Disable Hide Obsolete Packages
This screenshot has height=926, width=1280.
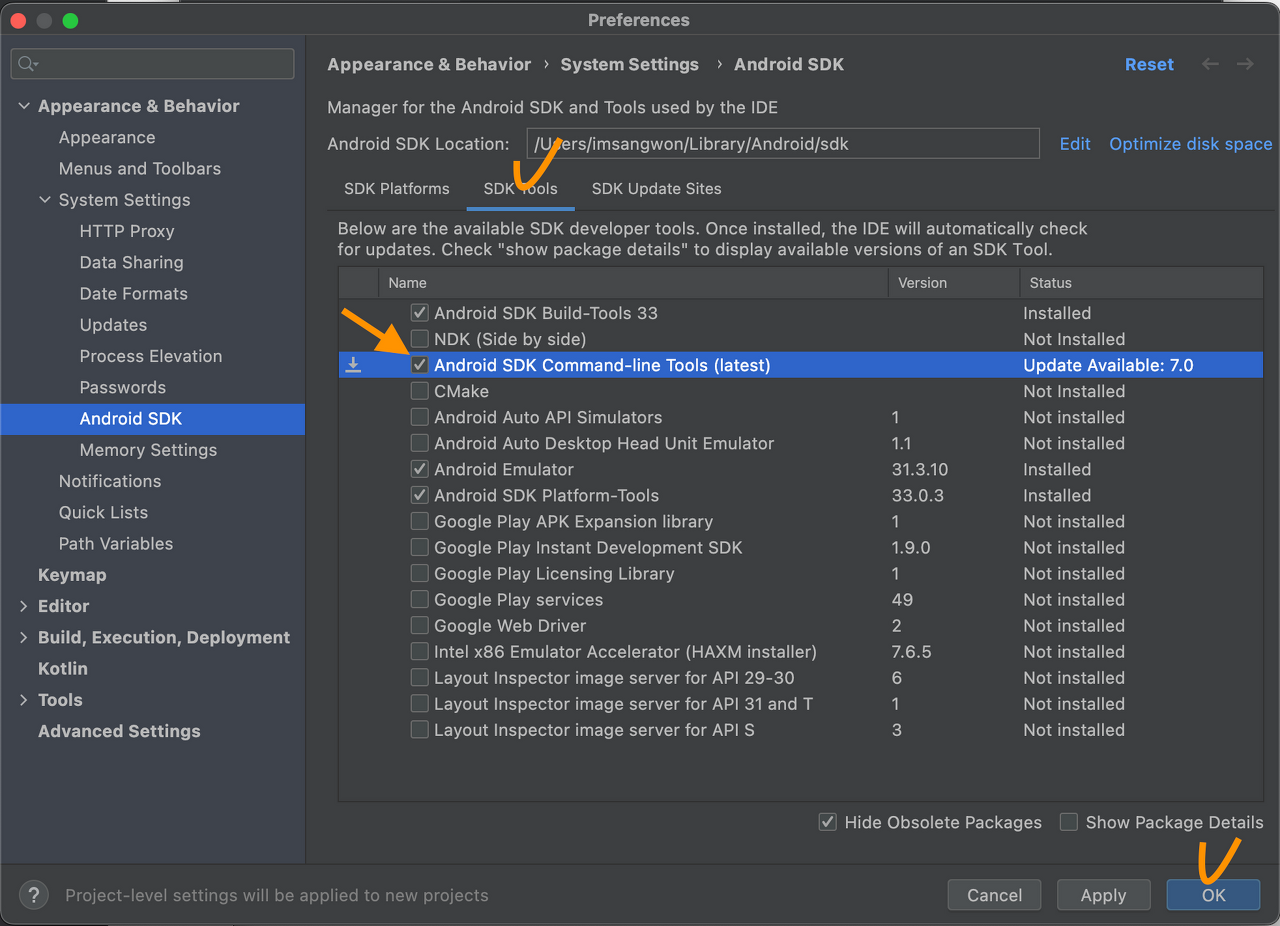point(827,822)
